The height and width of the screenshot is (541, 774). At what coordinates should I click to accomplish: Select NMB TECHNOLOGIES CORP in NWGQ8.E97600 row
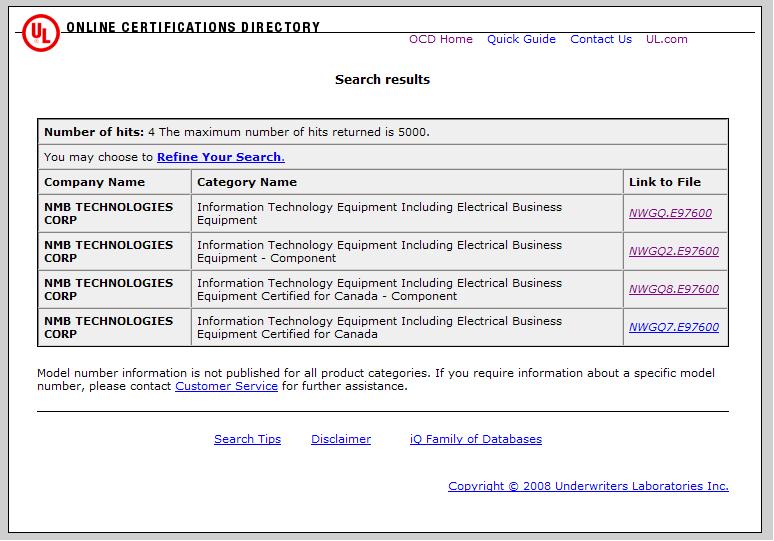[x=109, y=289]
